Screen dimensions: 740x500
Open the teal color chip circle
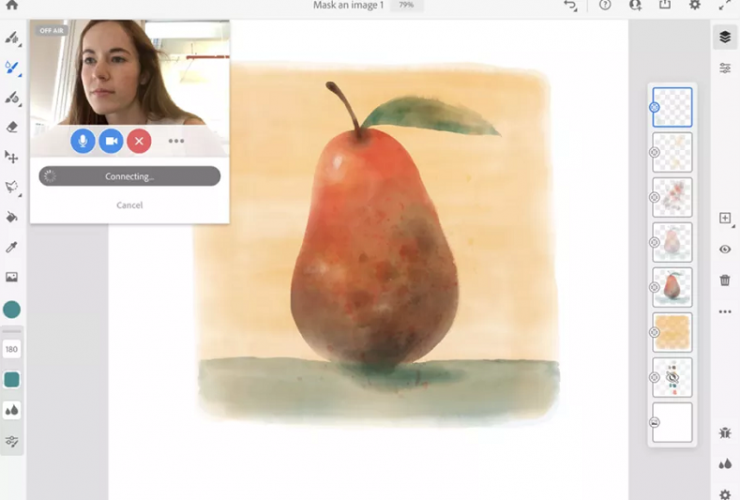12,310
